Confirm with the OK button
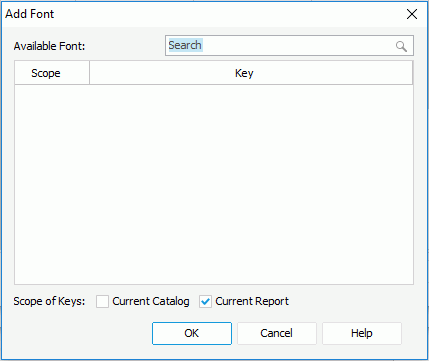This screenshot has height=361, width=429. (x=192, y=333)
